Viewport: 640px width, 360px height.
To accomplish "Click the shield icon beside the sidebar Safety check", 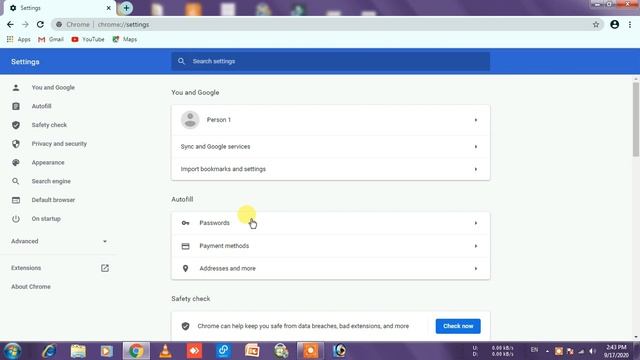I will (16, 125).
